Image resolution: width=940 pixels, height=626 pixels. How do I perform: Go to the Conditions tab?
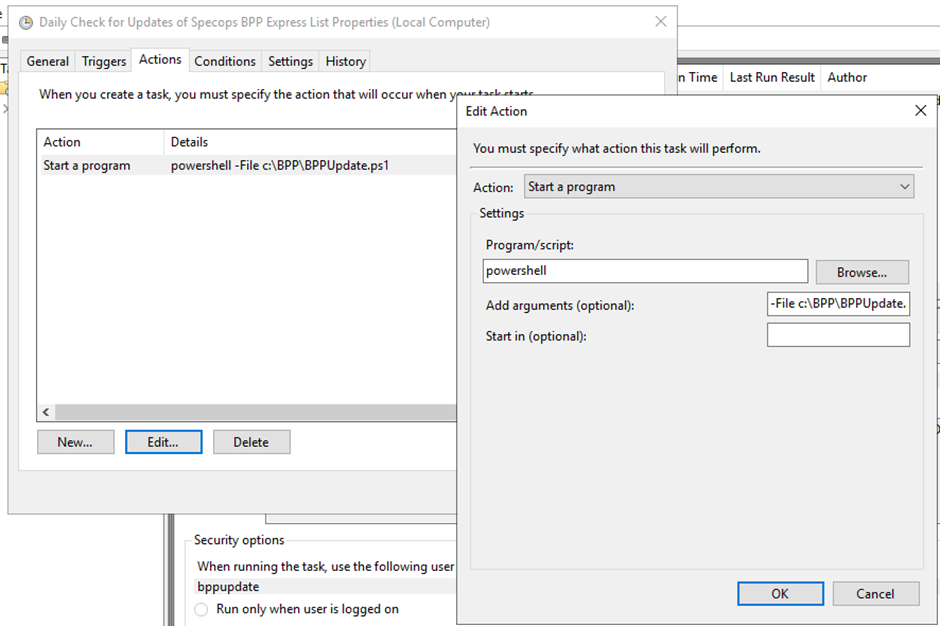[x=225, y=61]
